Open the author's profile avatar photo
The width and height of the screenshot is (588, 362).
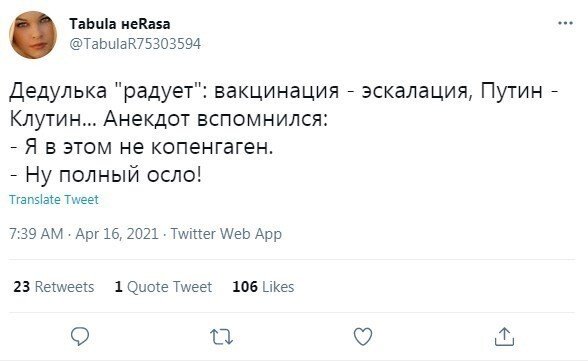(33, 35)
